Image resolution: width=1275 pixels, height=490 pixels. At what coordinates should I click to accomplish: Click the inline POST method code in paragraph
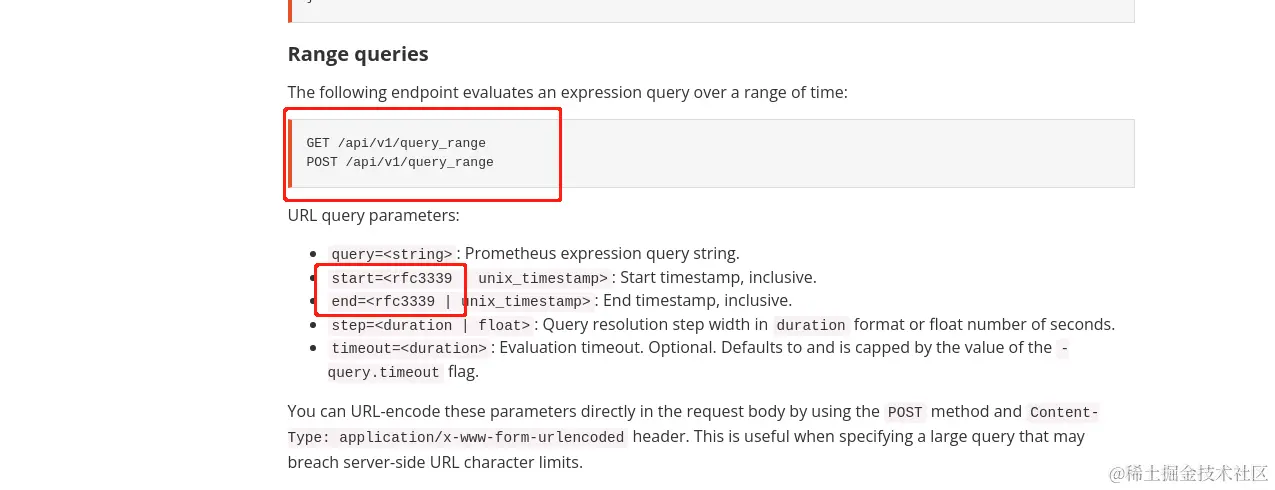pyautogui.click(x=904, y=412)
